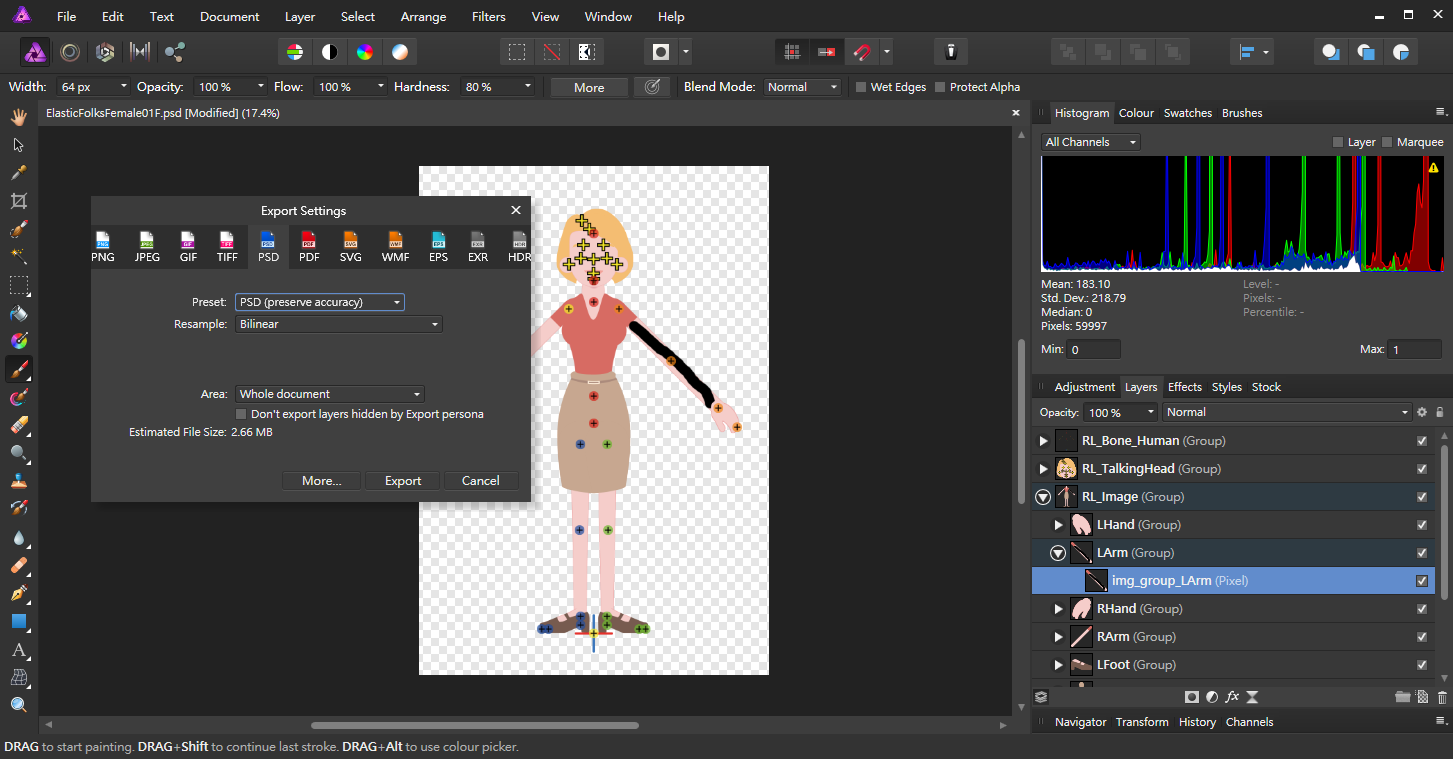Apply Auto Contrast from toolbar
The width and height of the screenshot is (1453, 759).
click(329, 52)
